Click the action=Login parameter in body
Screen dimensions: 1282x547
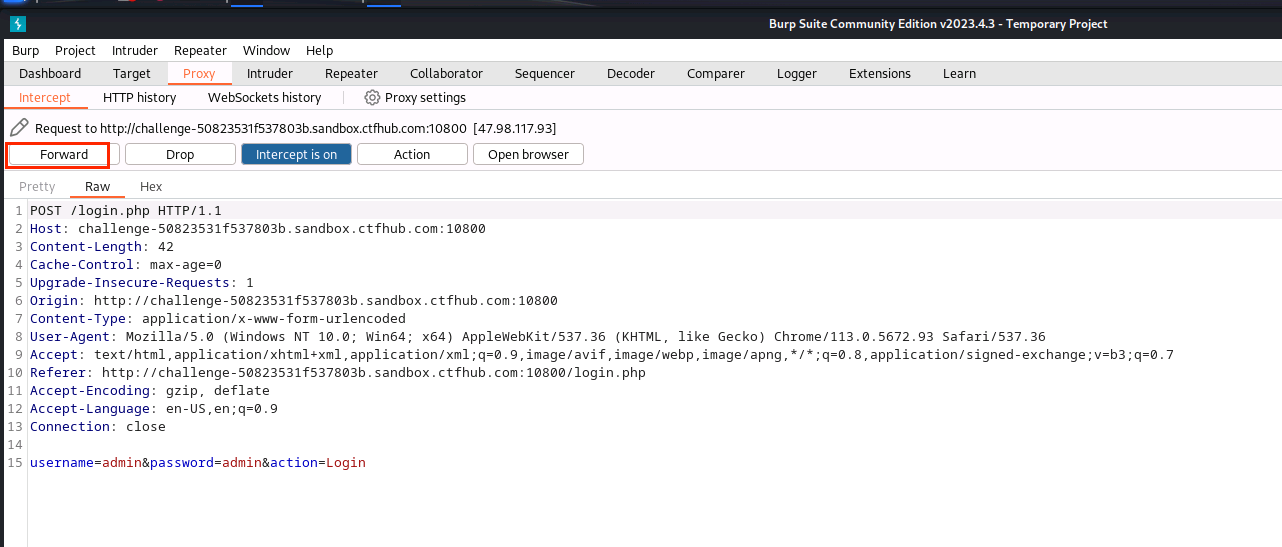pos(318,462)
